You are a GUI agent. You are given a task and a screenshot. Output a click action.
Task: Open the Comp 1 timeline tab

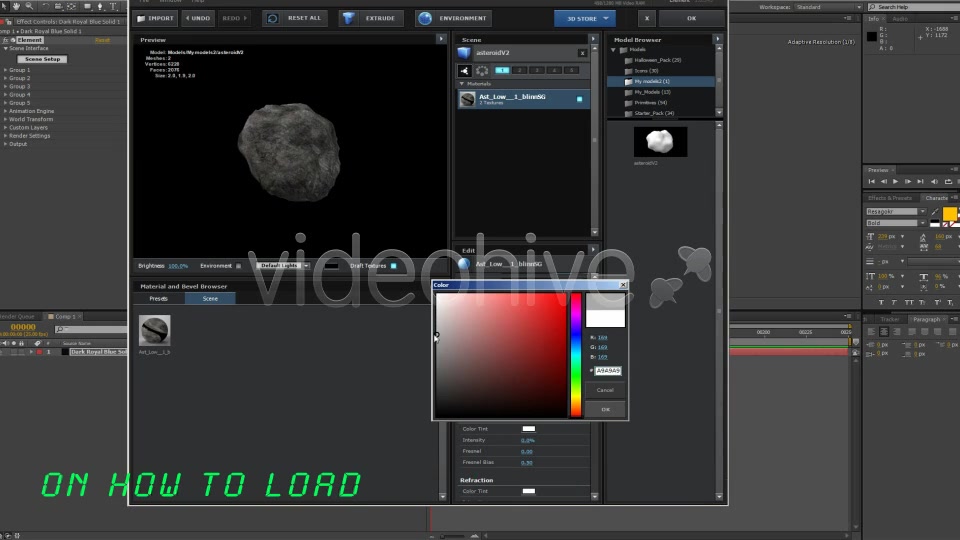66,317
